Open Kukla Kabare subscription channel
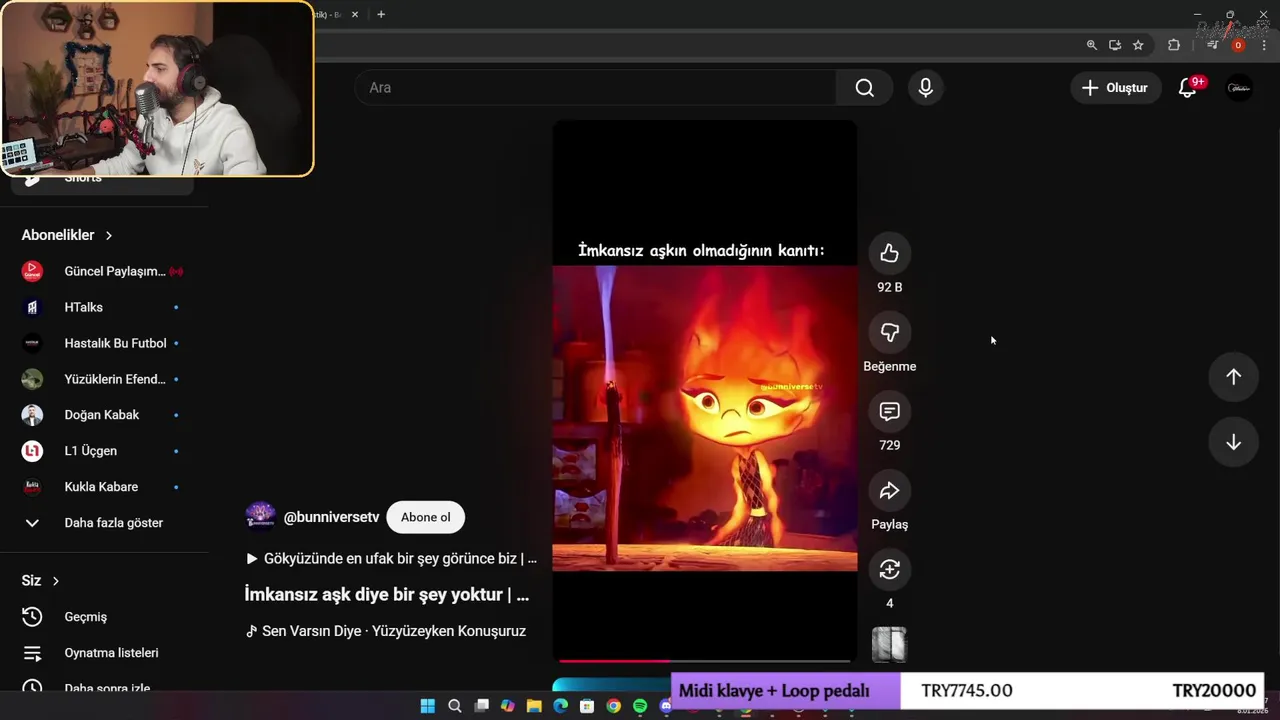The width and height of the screenshot is (1280, 720). tap(103, 487)
